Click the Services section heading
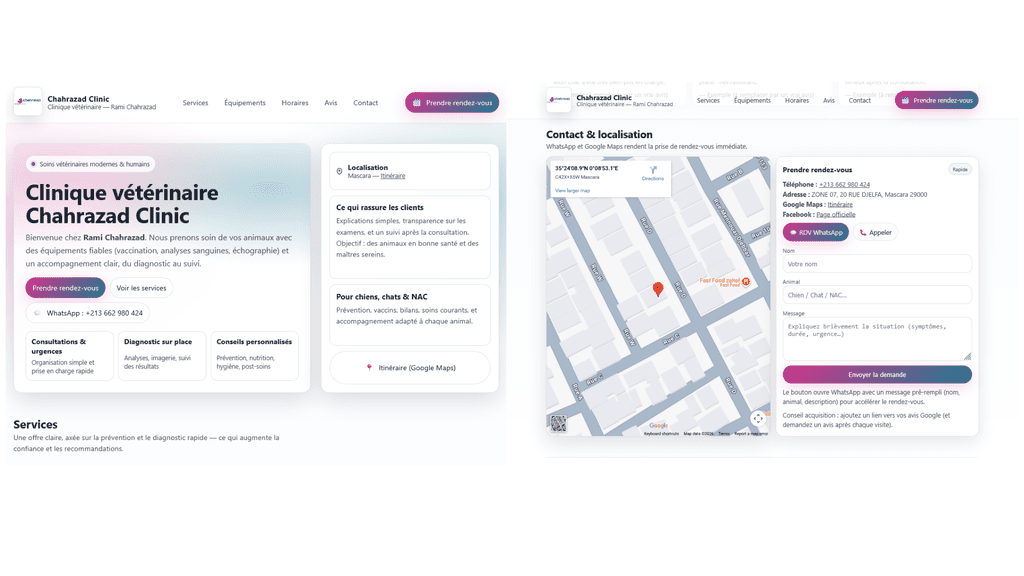The height and width of the screenshot is (576, 1024). (x=35, y=424)
